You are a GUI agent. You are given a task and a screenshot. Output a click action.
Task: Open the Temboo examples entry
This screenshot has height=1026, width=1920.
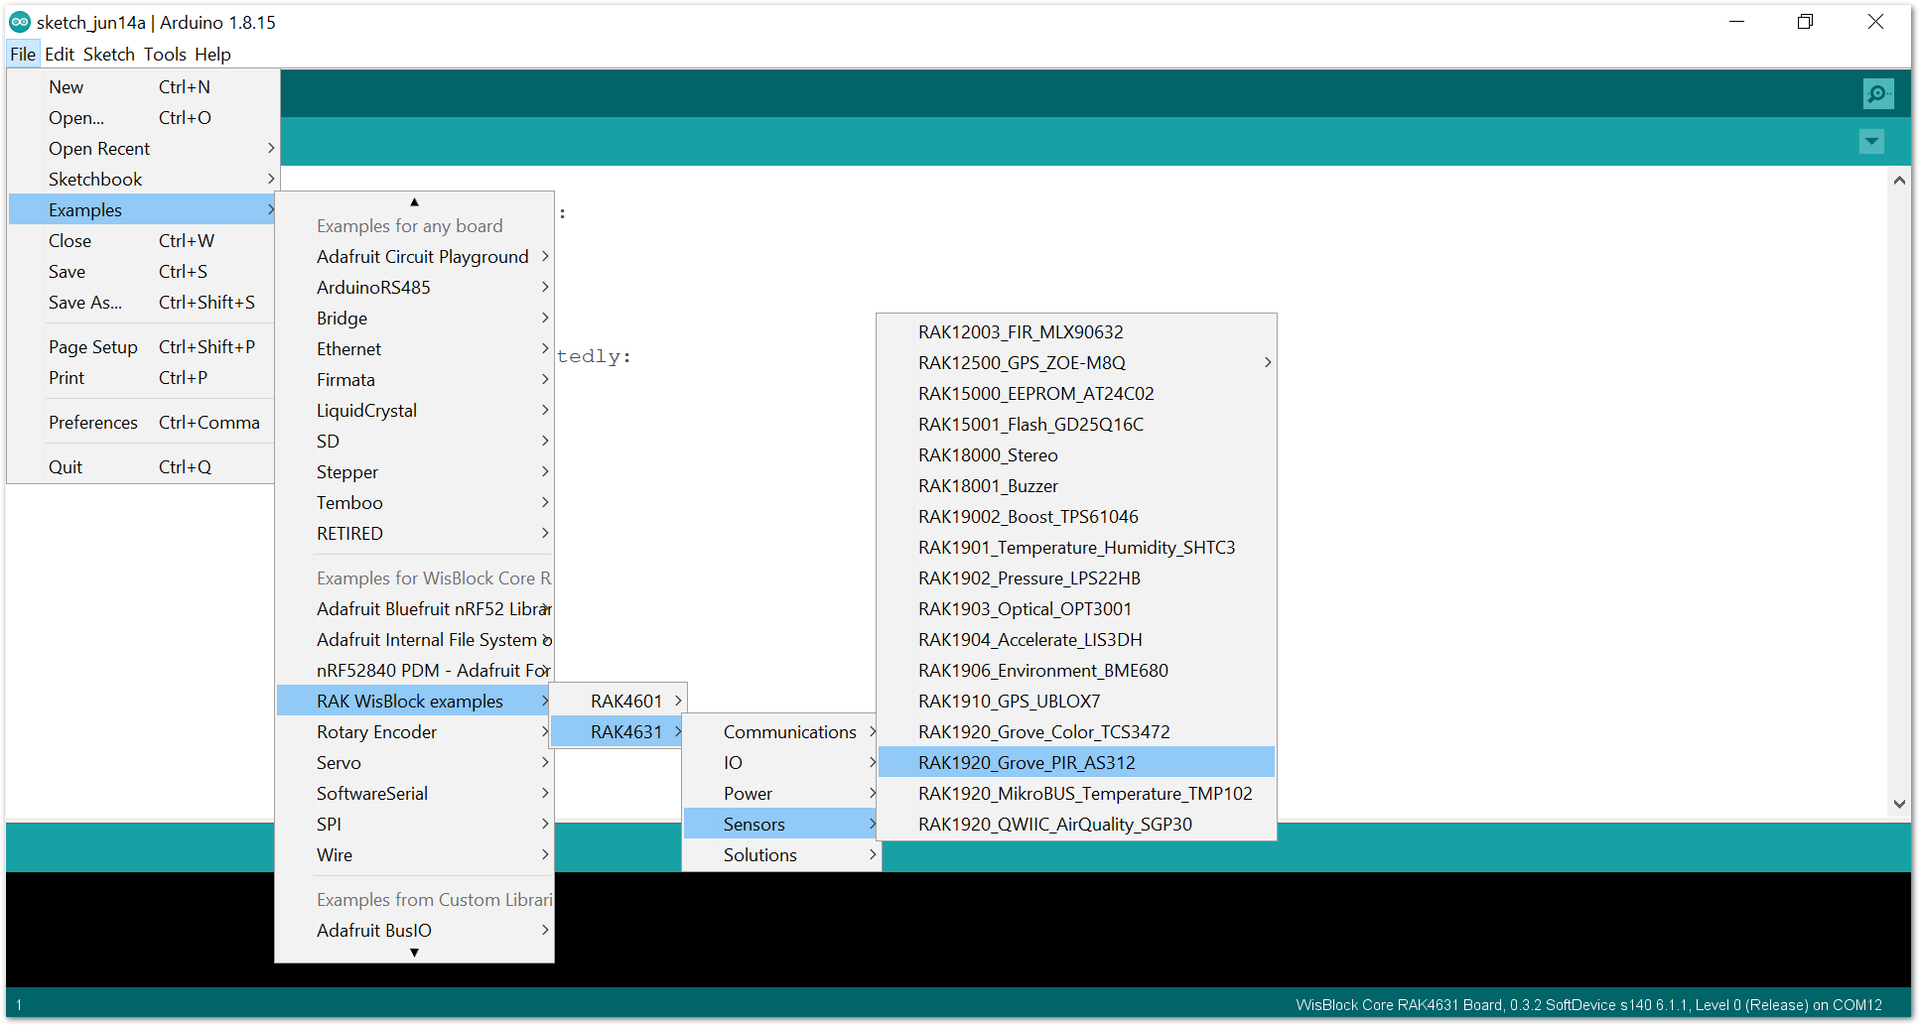[414, 503]
